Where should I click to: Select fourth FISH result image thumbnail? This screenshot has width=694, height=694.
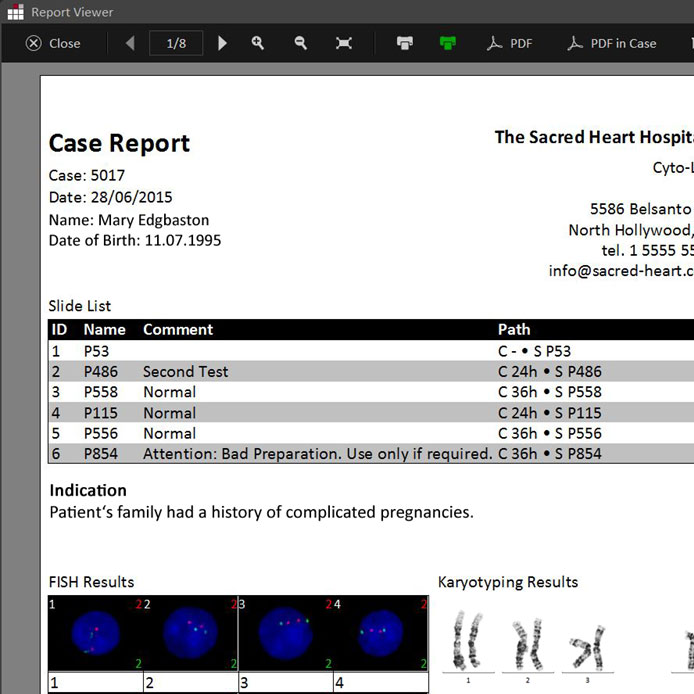pos(380,633)
